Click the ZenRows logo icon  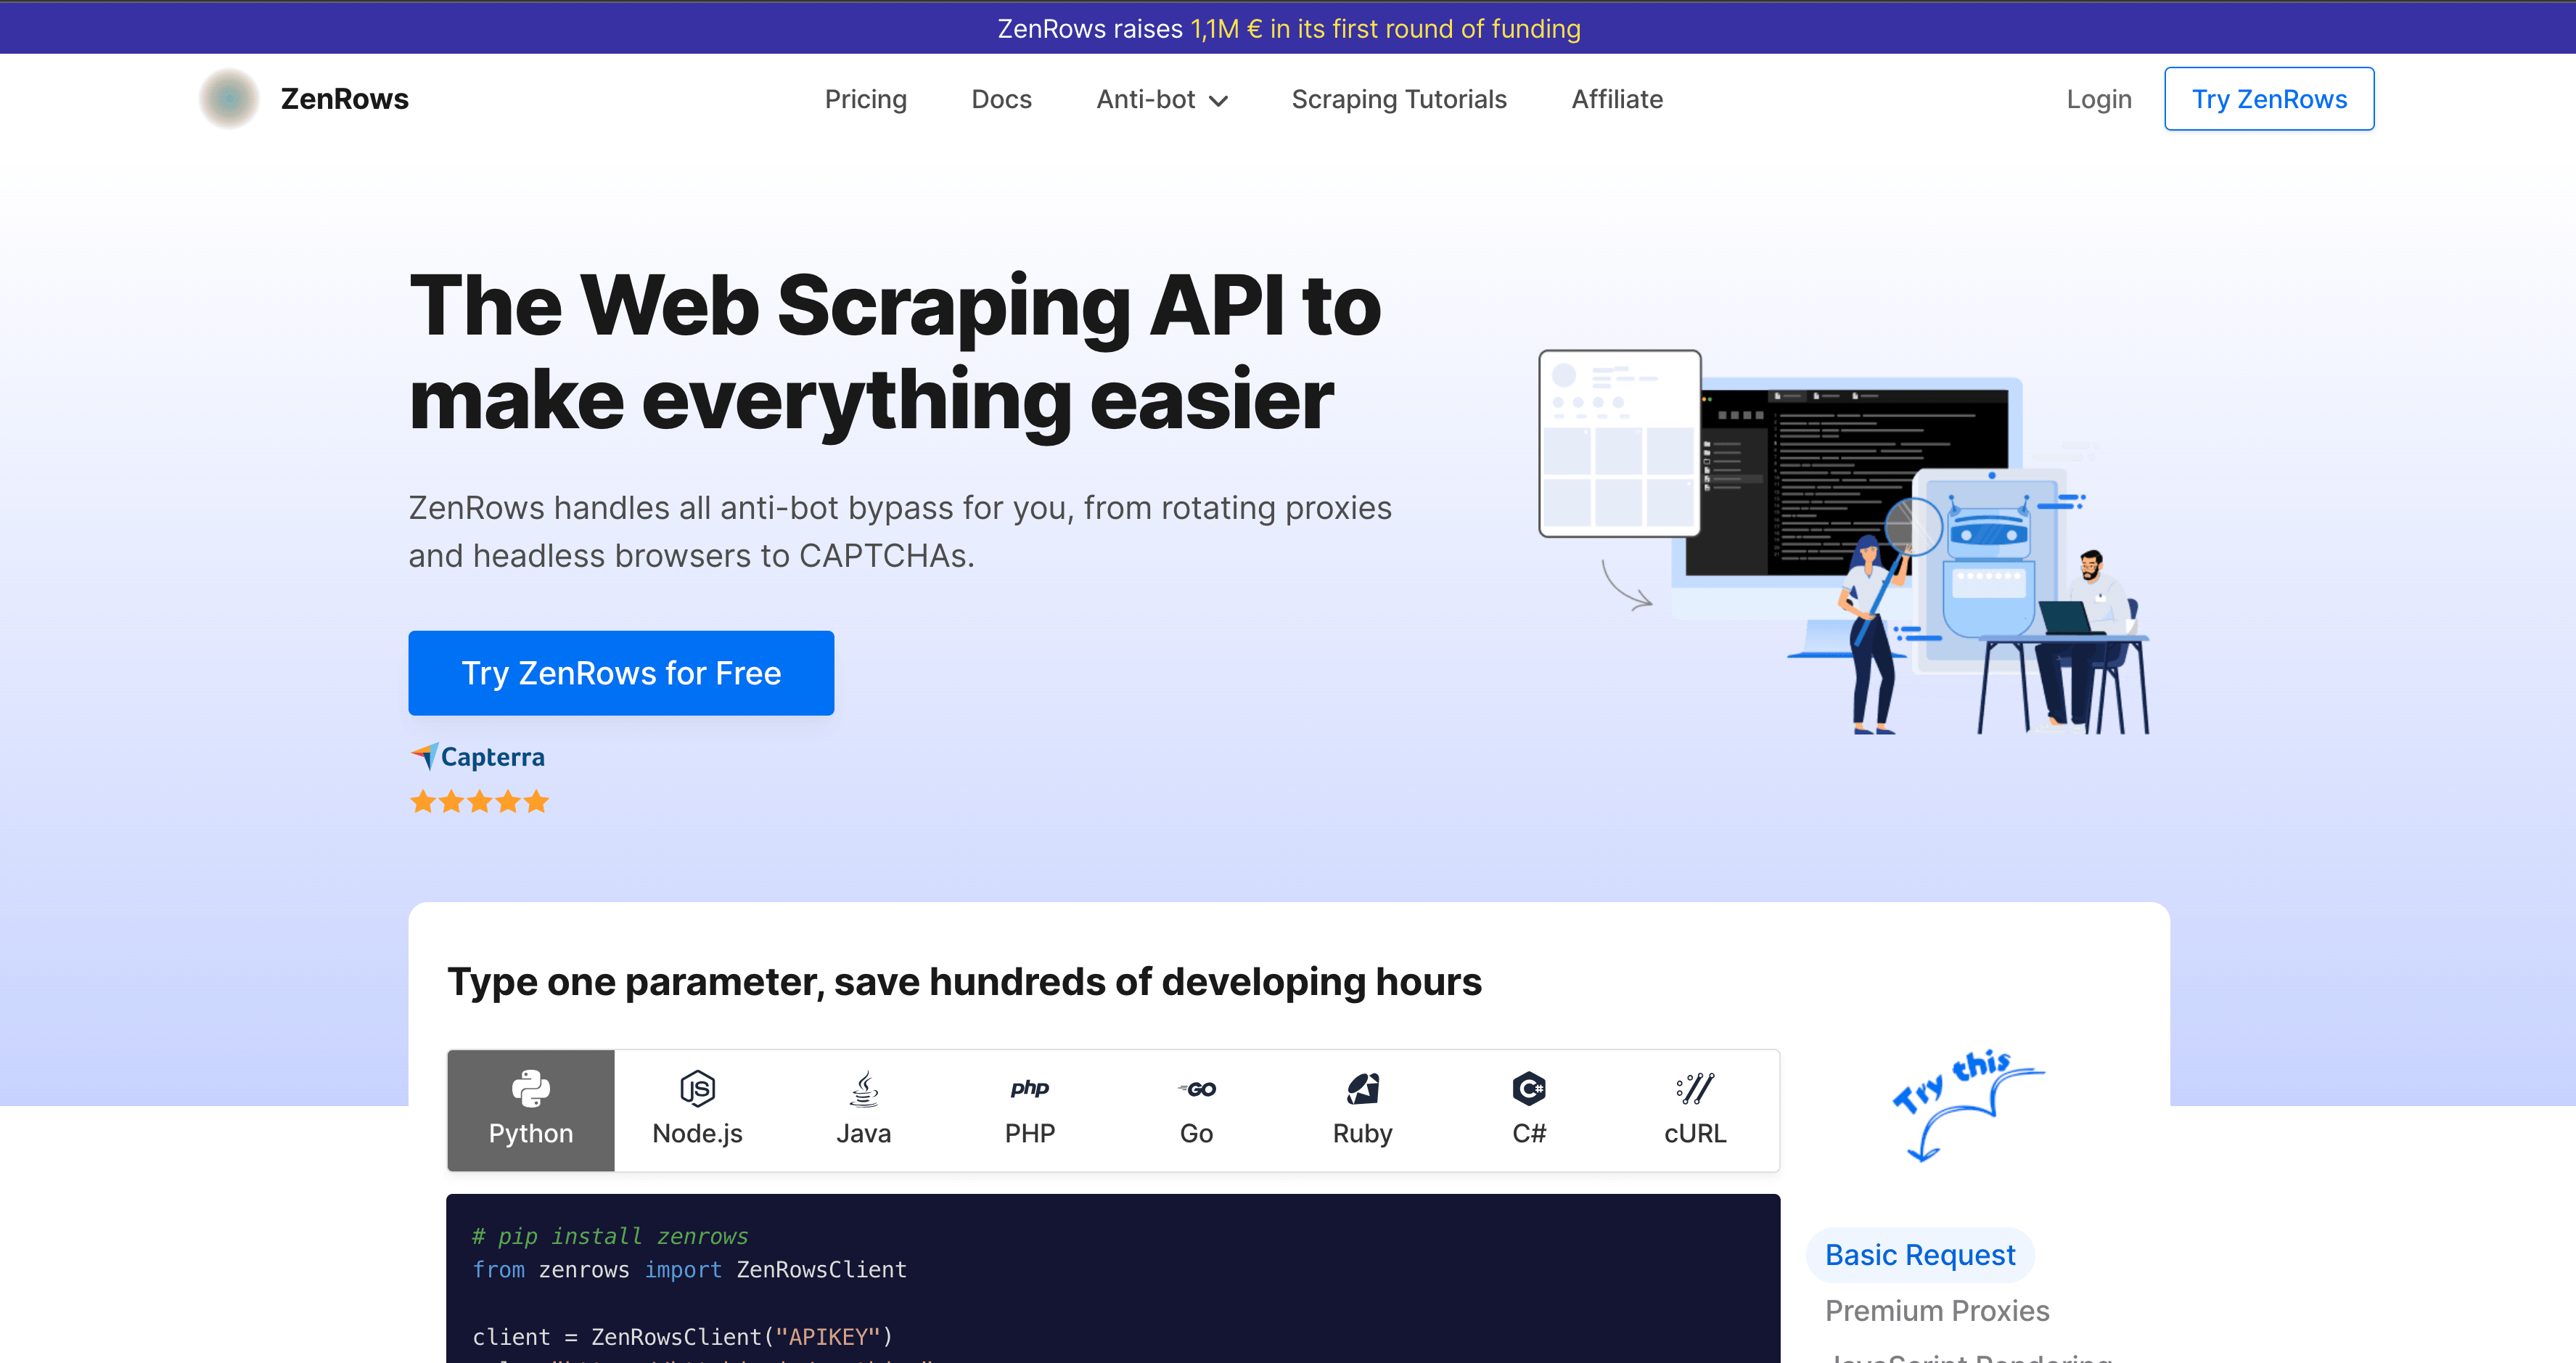(x=229, y=98)
